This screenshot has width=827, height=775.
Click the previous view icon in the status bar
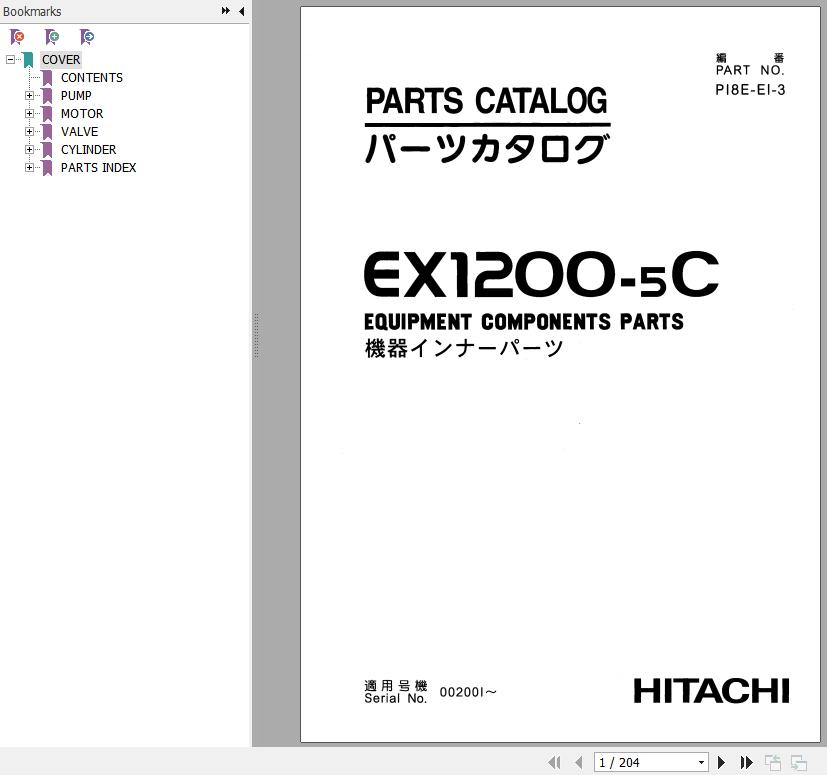(x=773, y=762)
